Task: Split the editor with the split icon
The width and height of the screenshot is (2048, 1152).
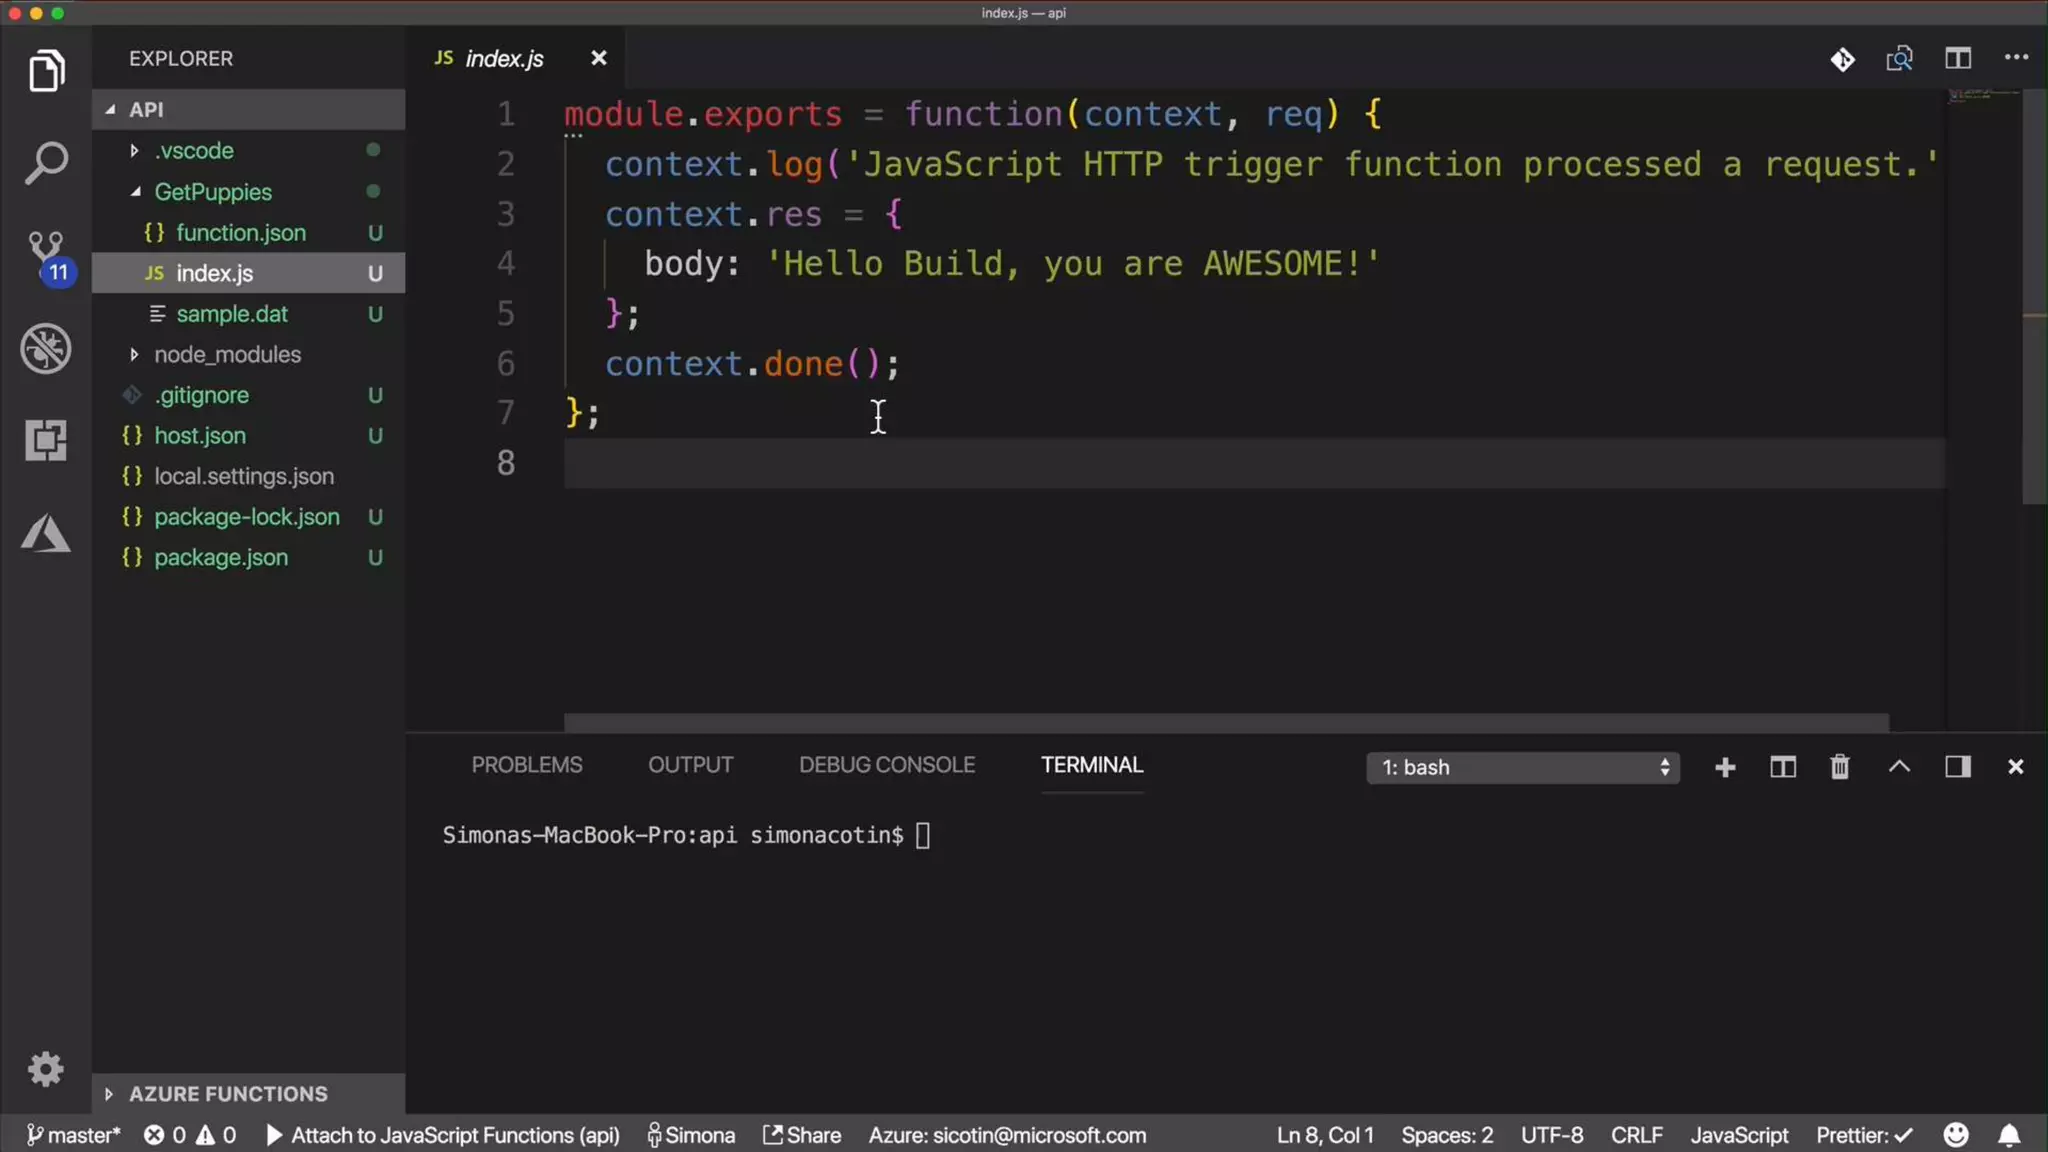Action: click(x=1957, y=59)
